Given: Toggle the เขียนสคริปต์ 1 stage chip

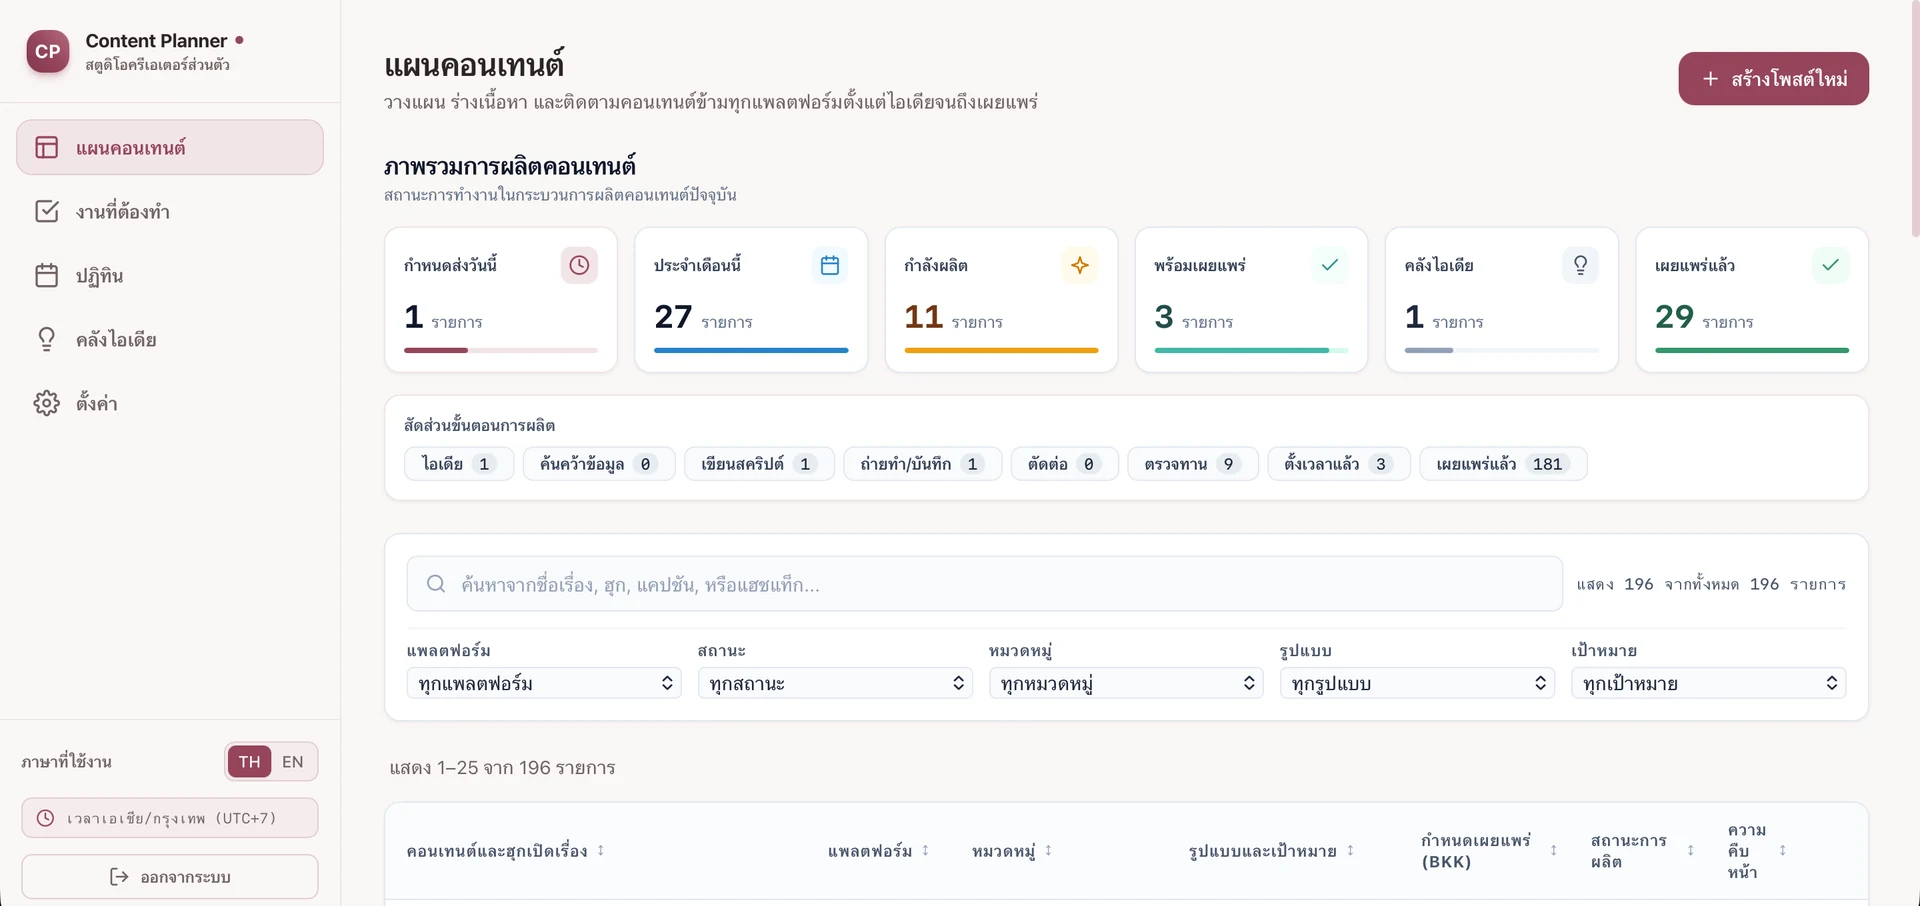Looking at the screenshot, I should (759, 464).
